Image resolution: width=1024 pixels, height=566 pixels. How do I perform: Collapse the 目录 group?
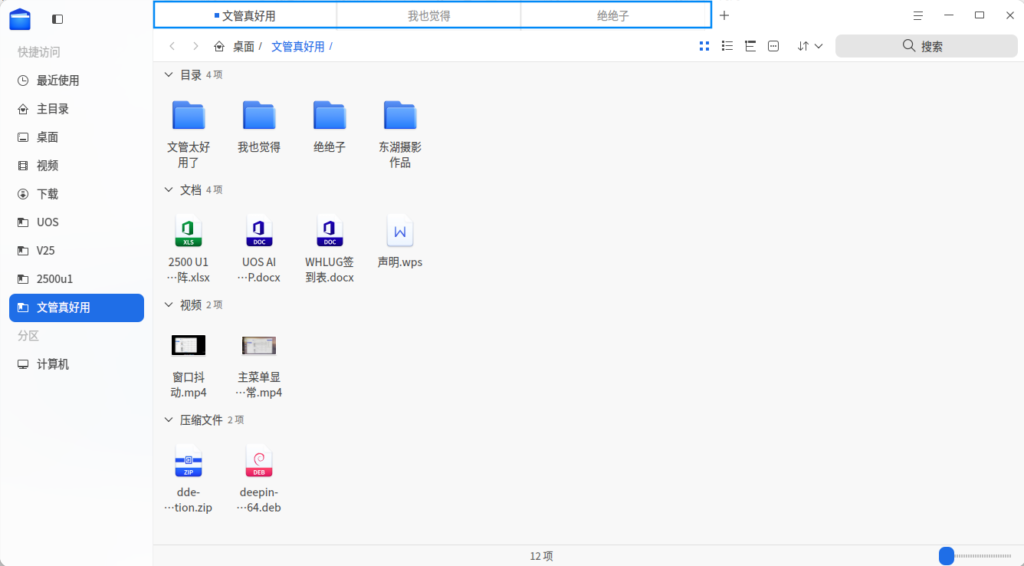click(167, 75)
